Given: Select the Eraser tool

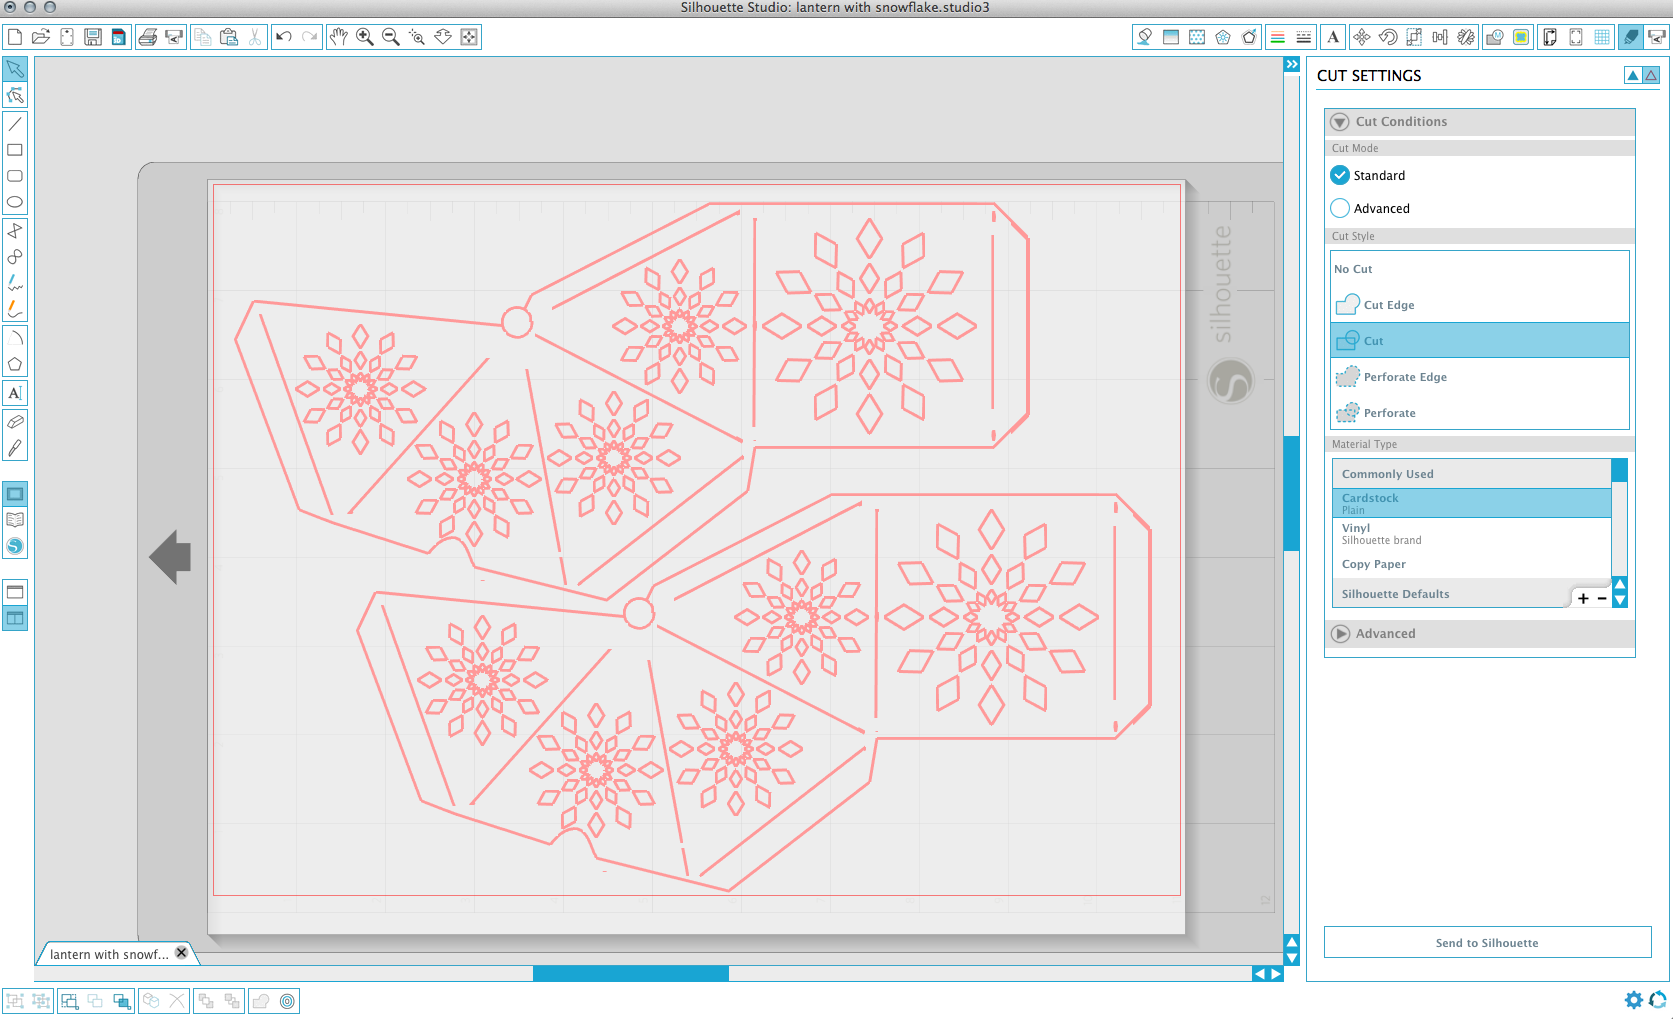Looking at the screenshot, I should (15, 422).
